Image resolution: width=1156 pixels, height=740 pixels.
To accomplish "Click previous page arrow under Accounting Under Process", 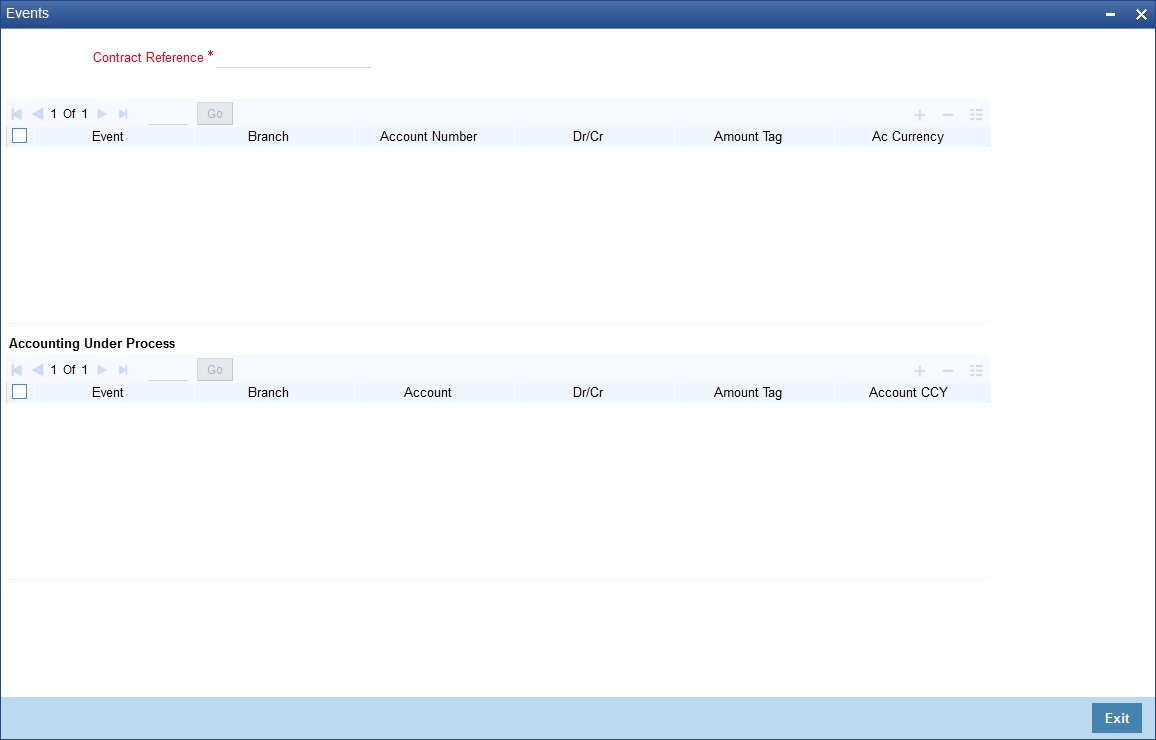I will 38,370.
